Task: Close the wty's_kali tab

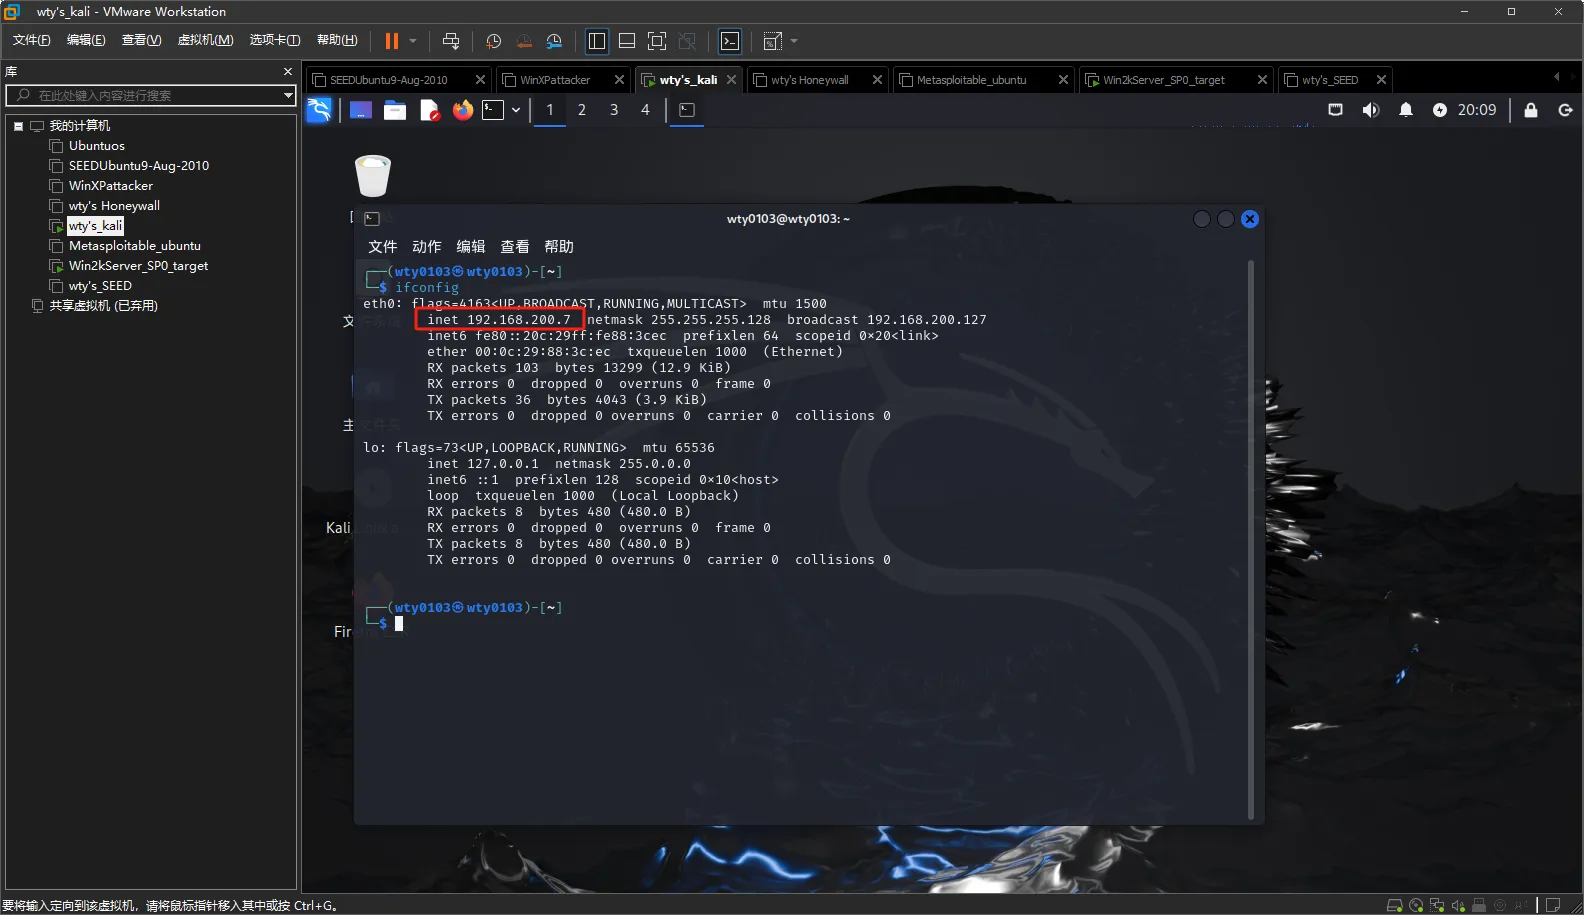Action: click(731, 80)
